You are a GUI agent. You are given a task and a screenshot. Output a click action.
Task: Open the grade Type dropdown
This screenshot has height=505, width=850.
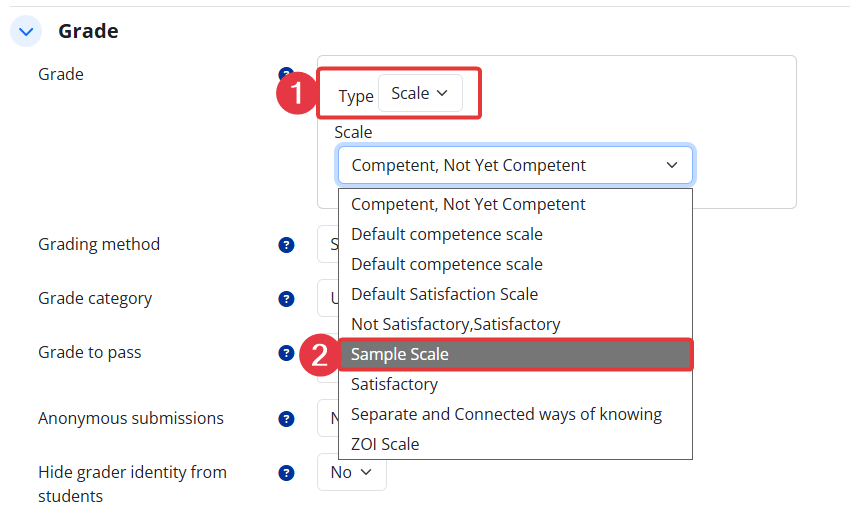pyautogui.click(x=420, y=94)
